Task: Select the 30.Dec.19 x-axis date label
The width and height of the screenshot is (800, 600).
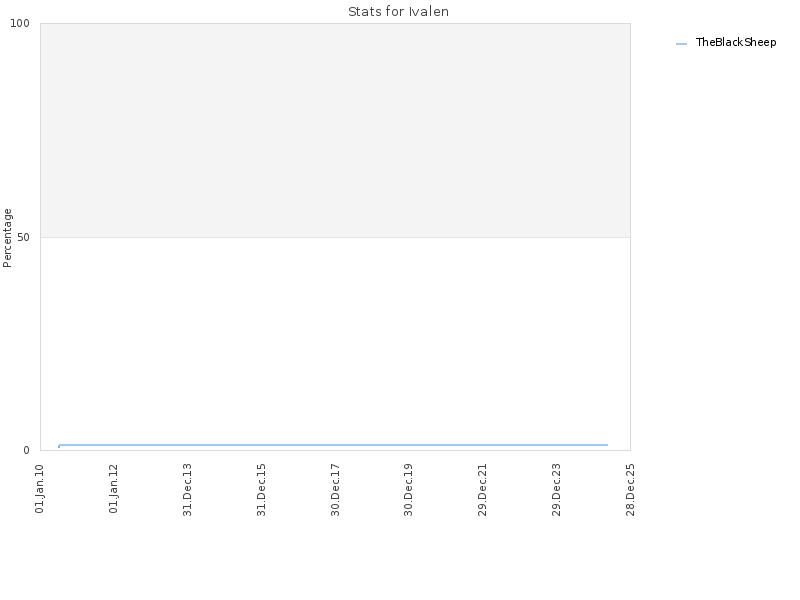Action: [x=408, y=489]
